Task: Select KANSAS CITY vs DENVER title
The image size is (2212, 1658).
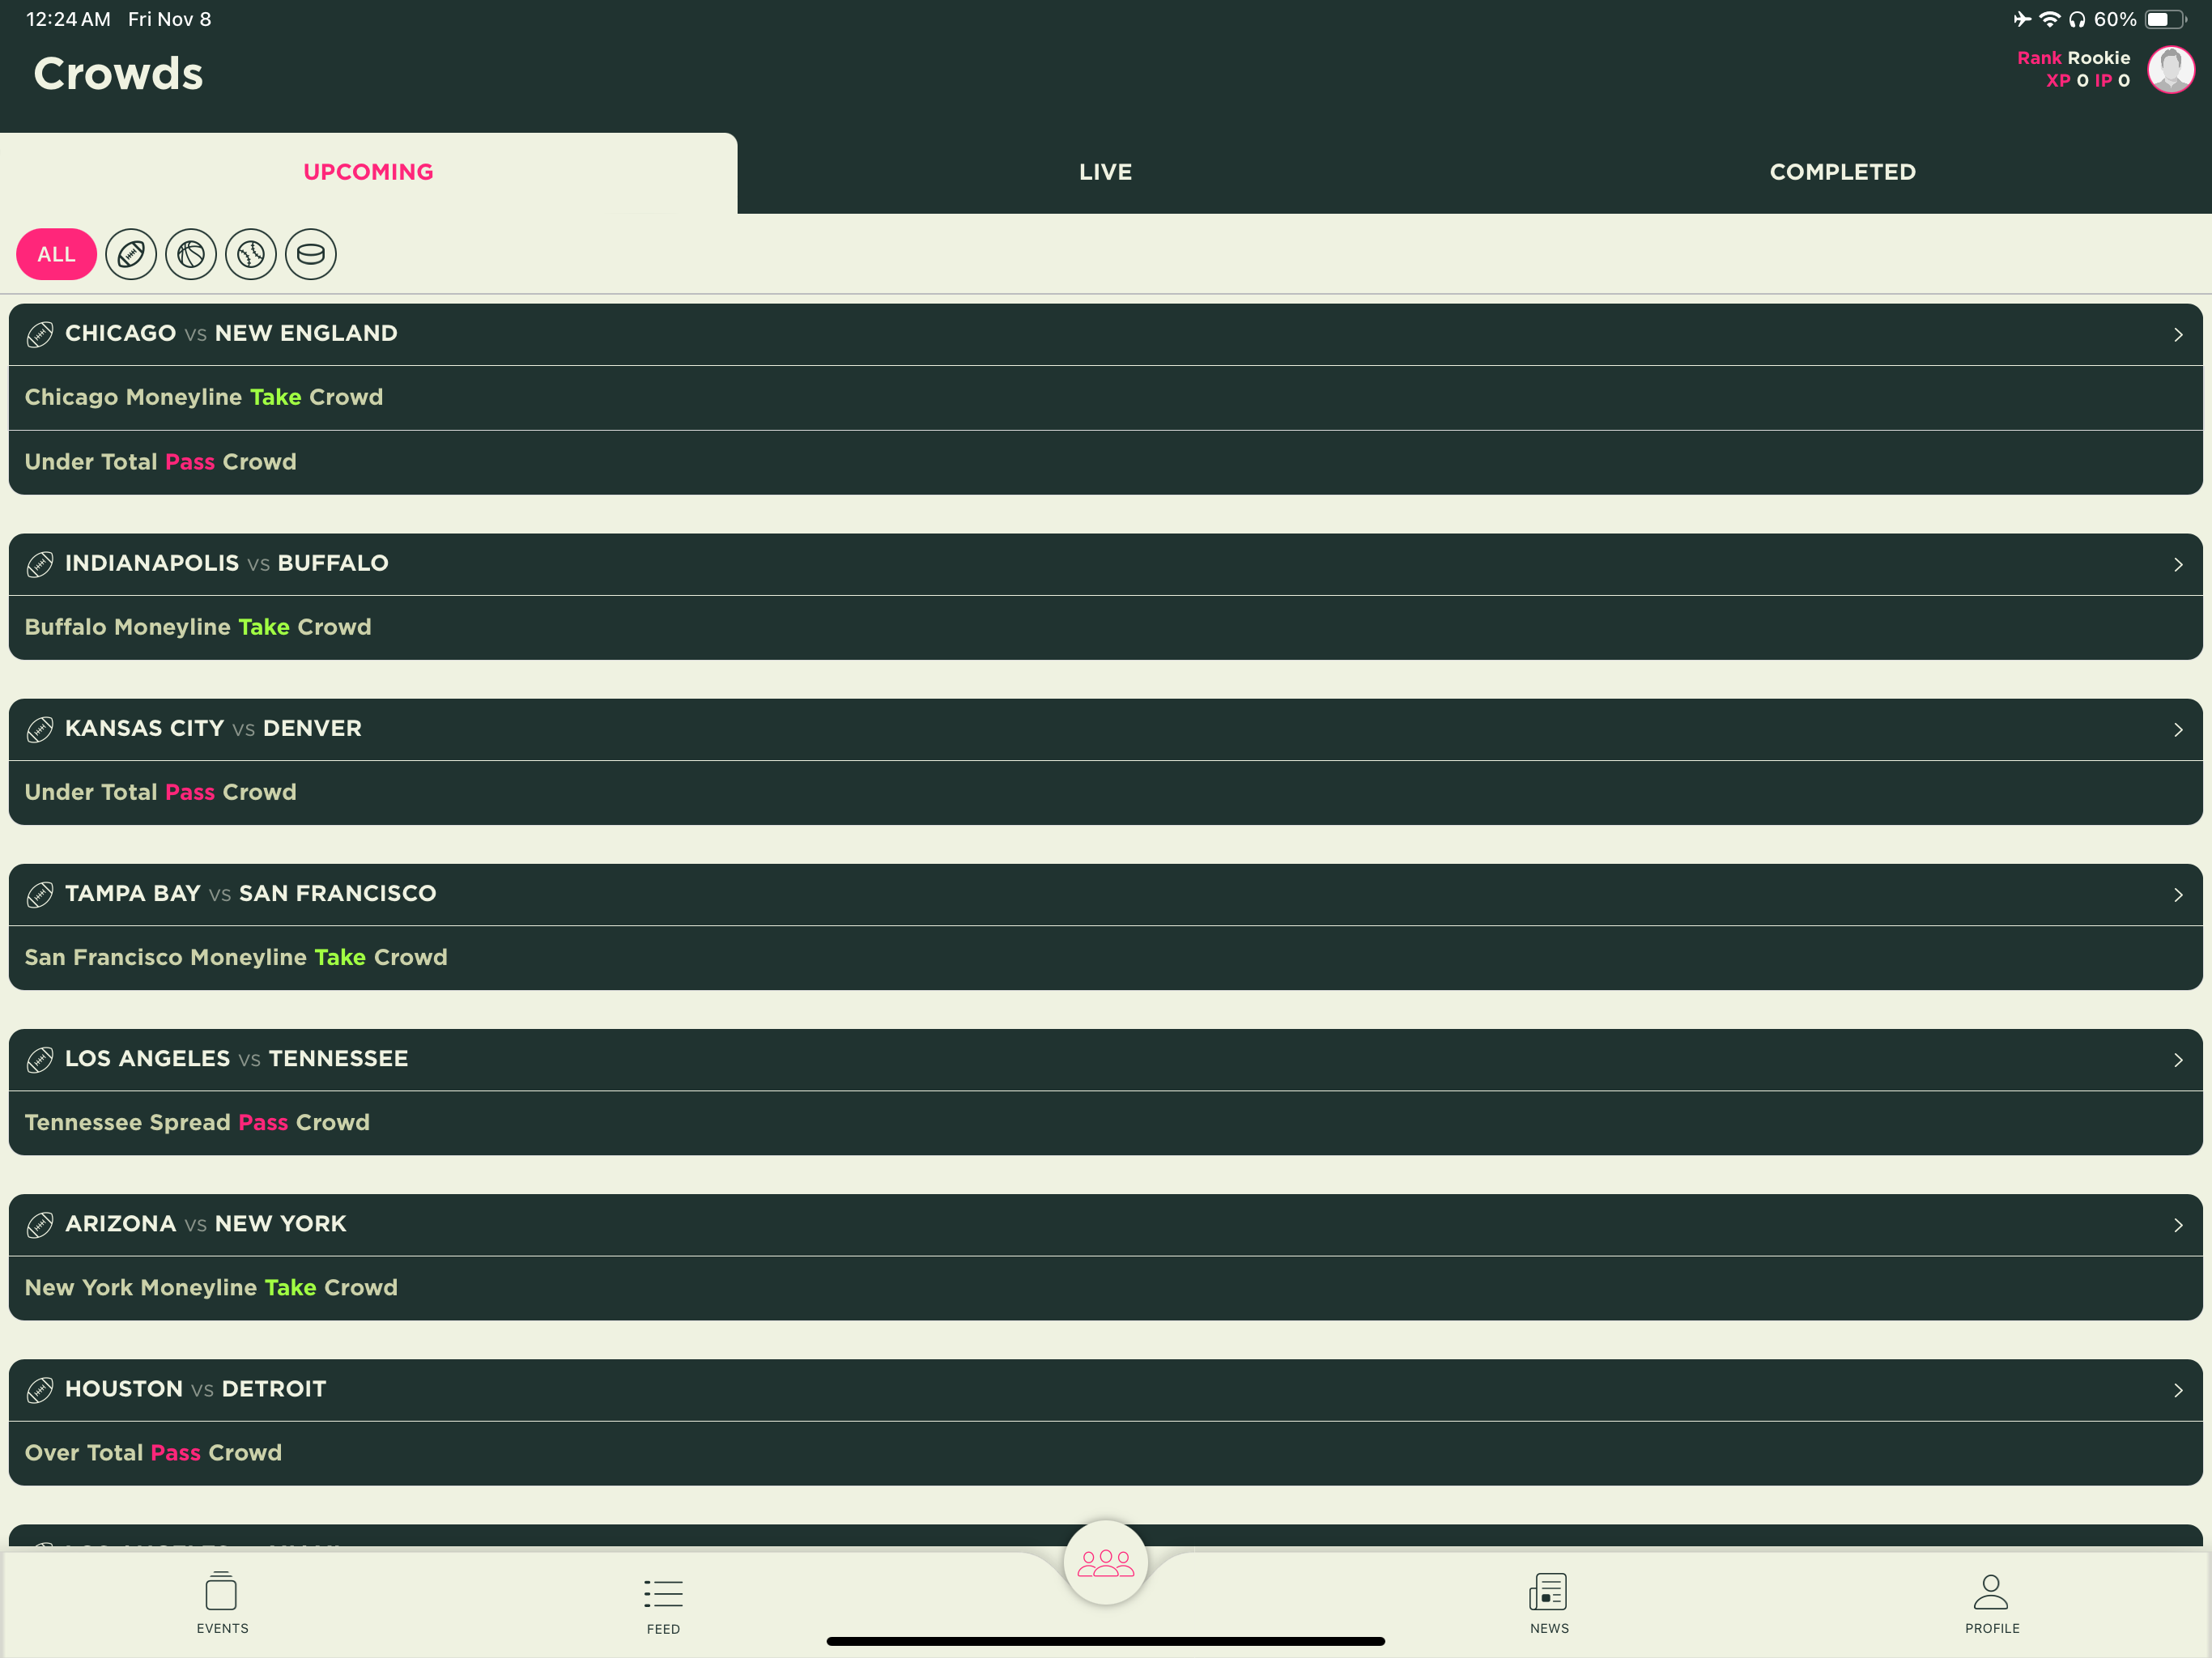Action: click(x=213, y=728)
